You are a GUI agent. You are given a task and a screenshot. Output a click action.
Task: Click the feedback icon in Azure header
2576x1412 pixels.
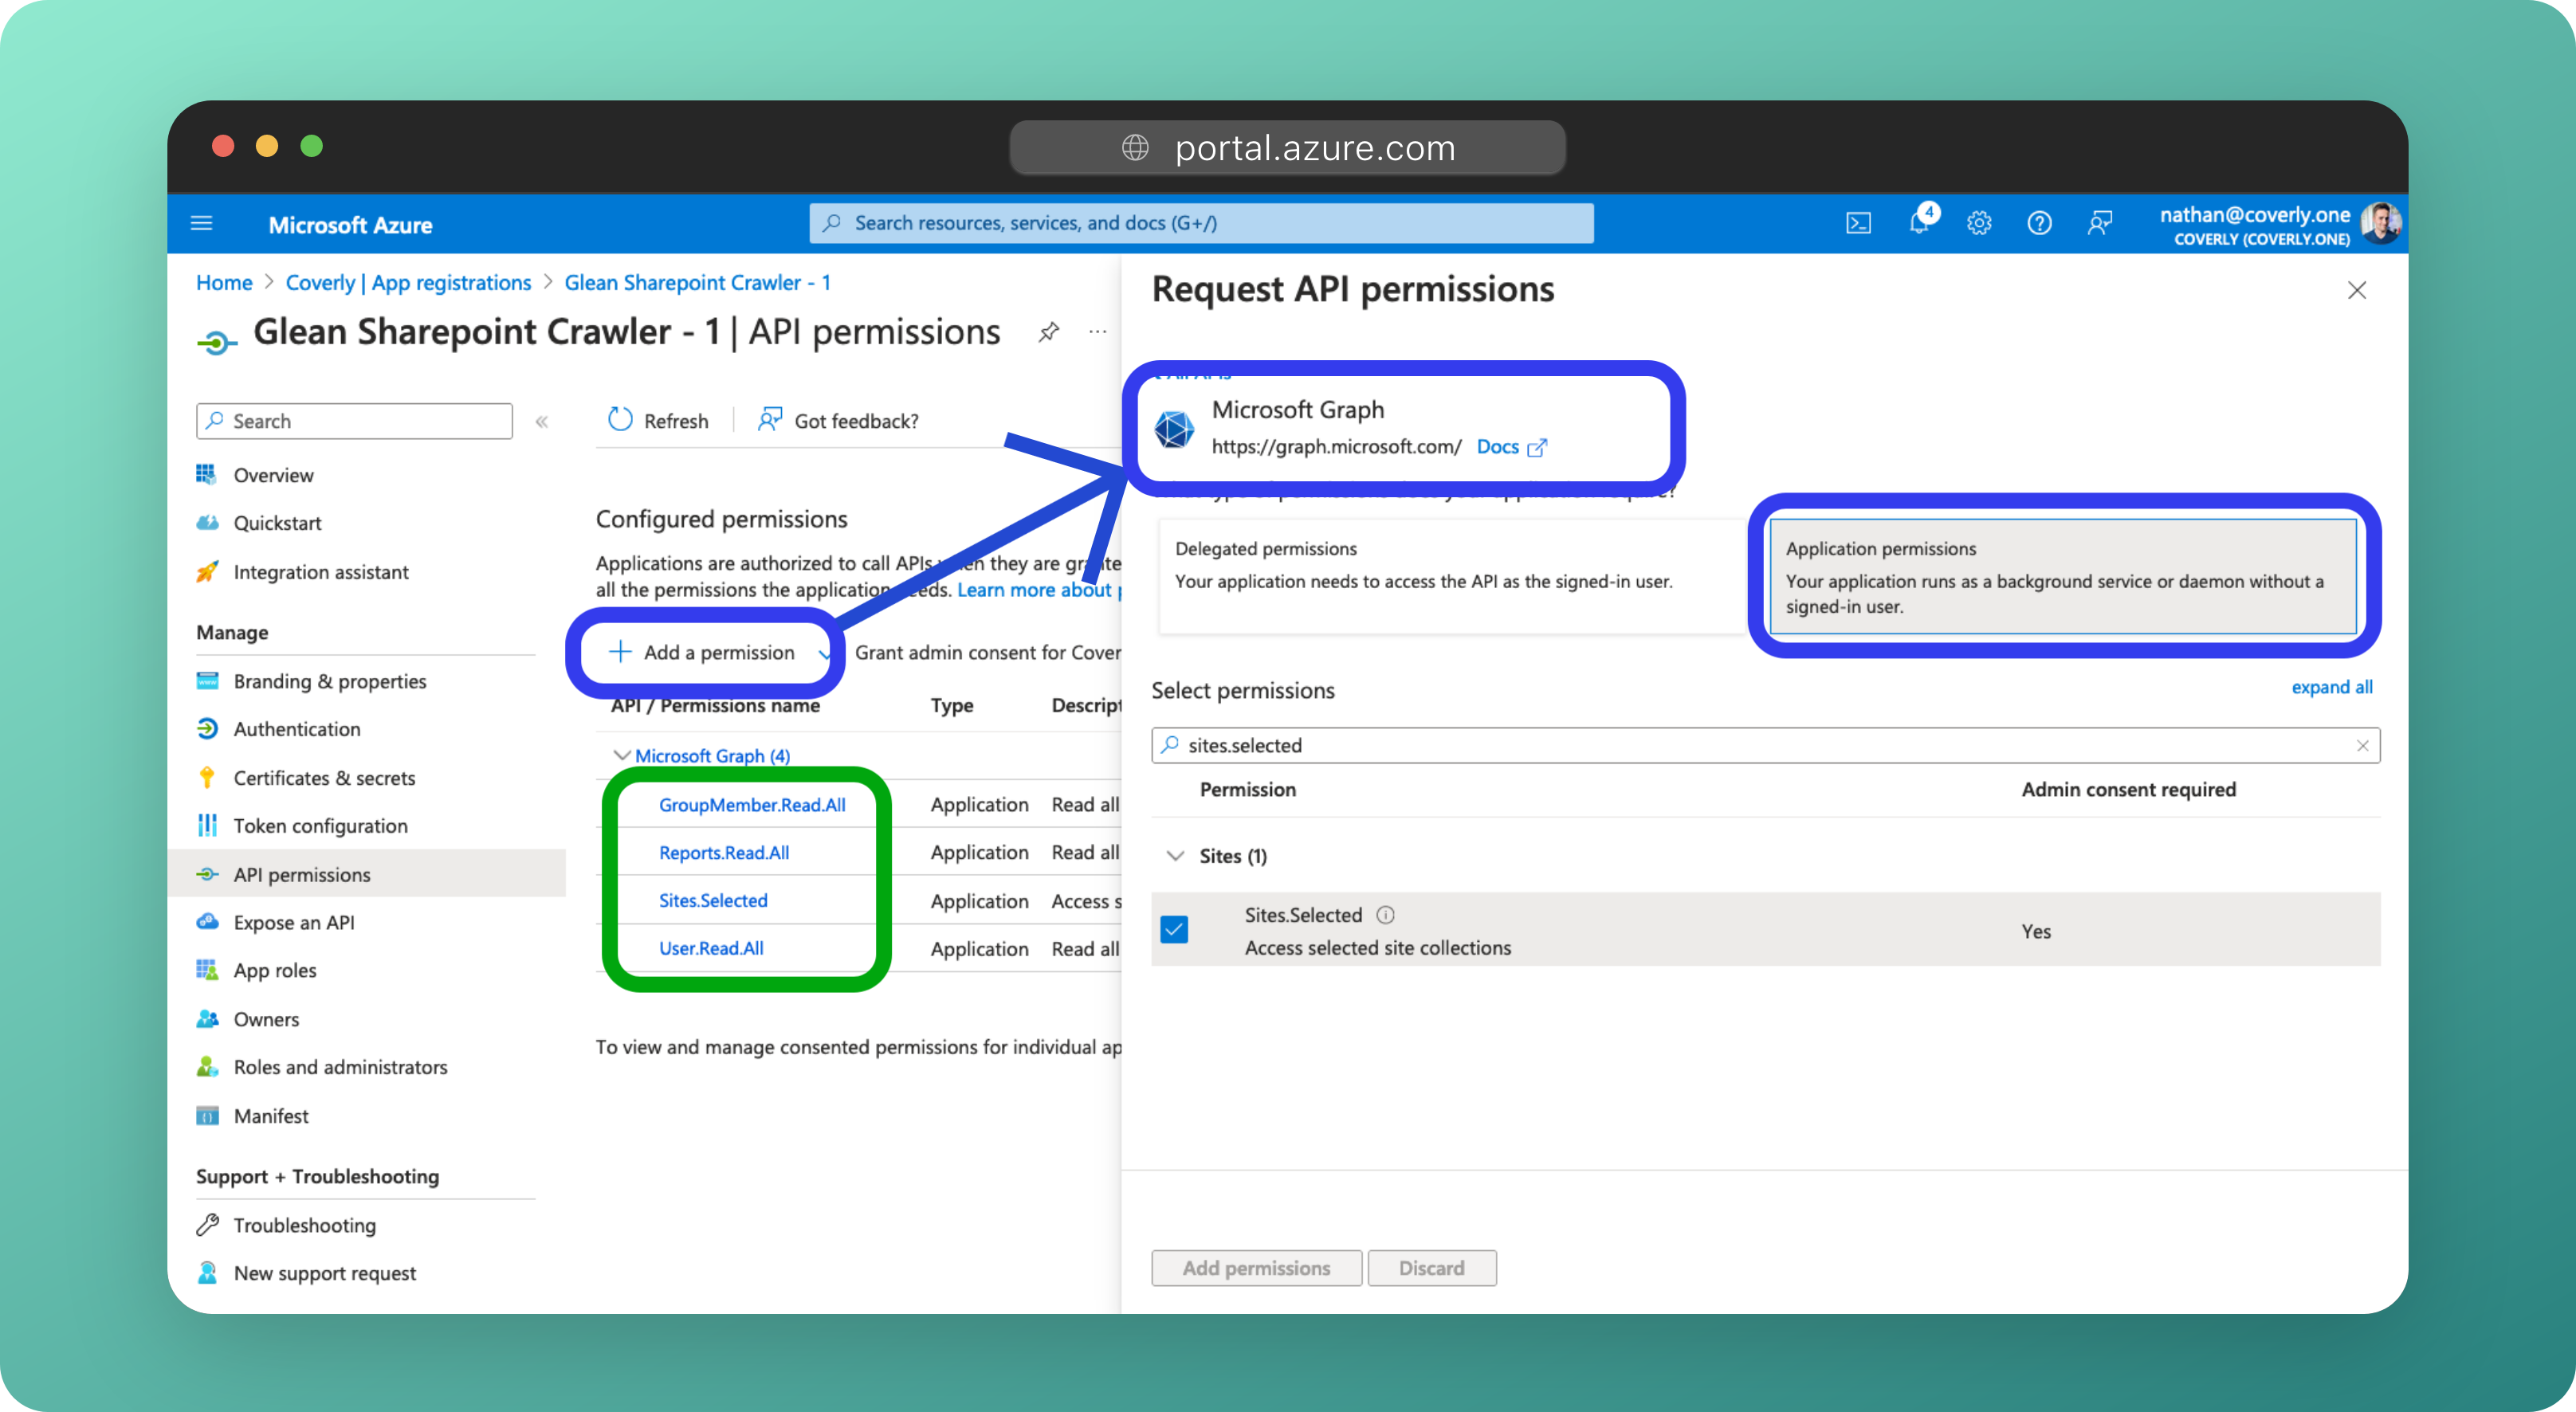pyautogui.click(x=2099, y=223)
